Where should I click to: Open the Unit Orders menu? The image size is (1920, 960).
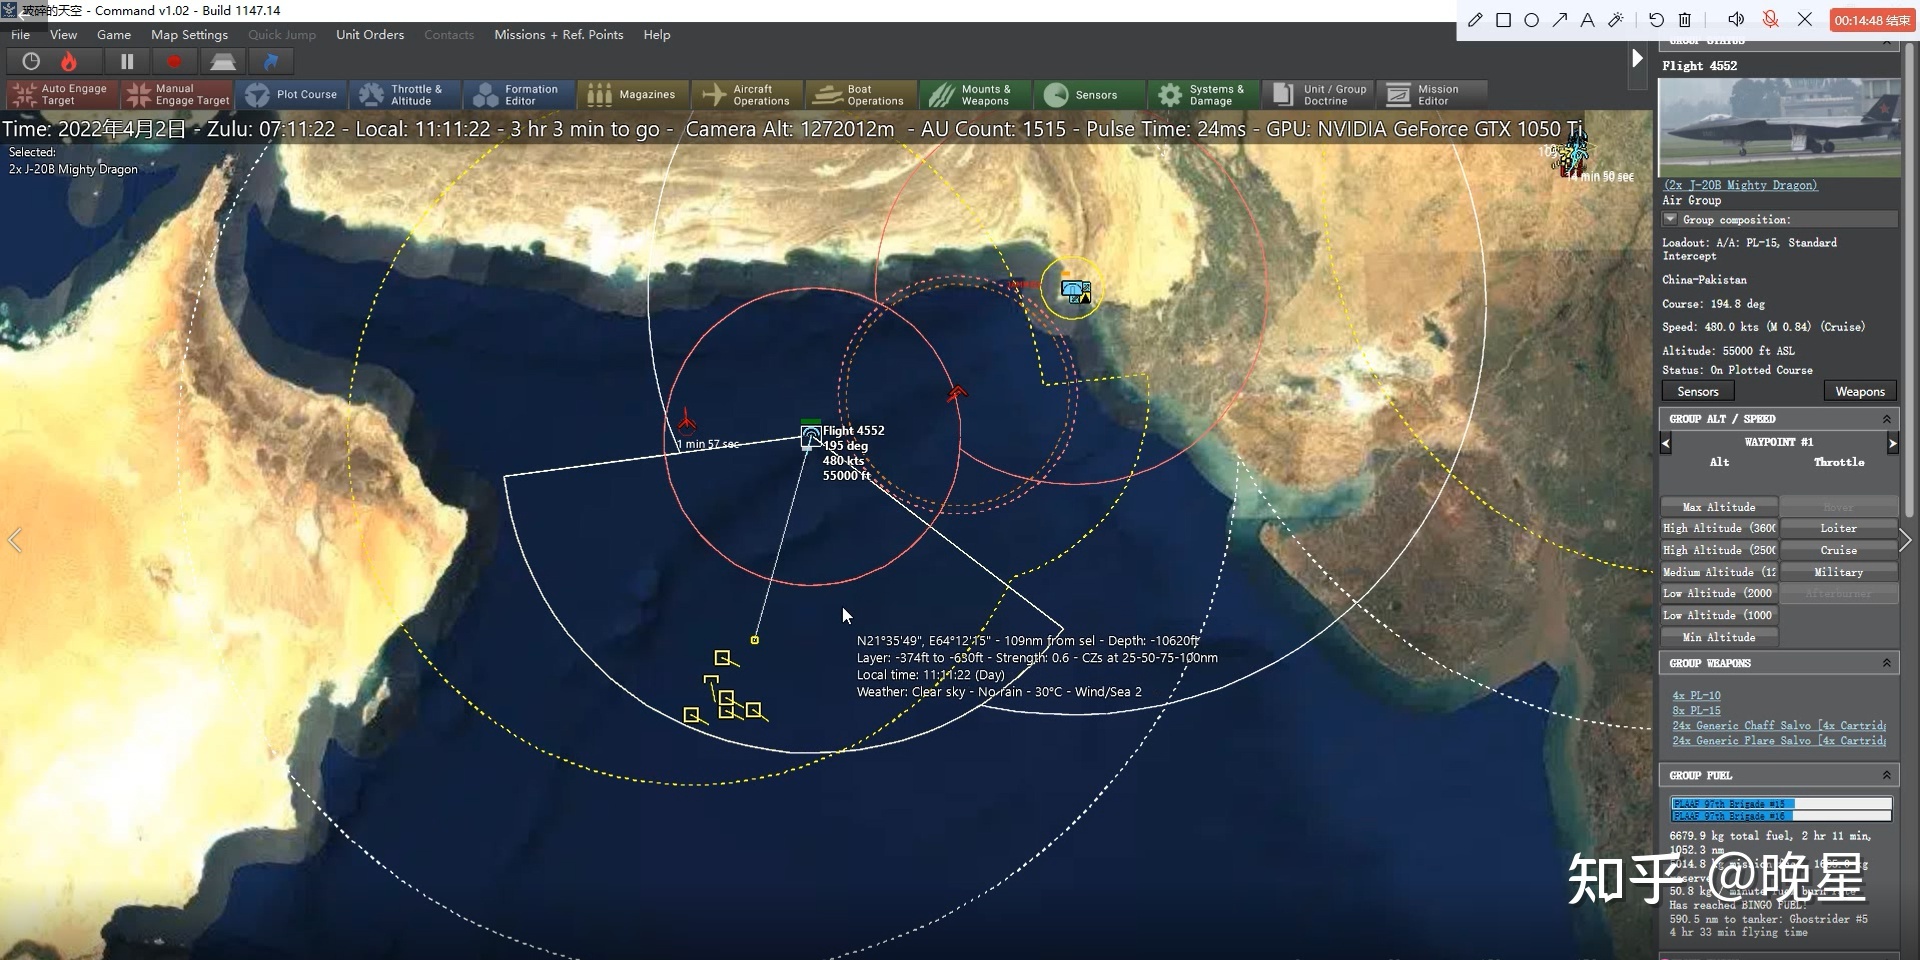[x=370, y=35]
